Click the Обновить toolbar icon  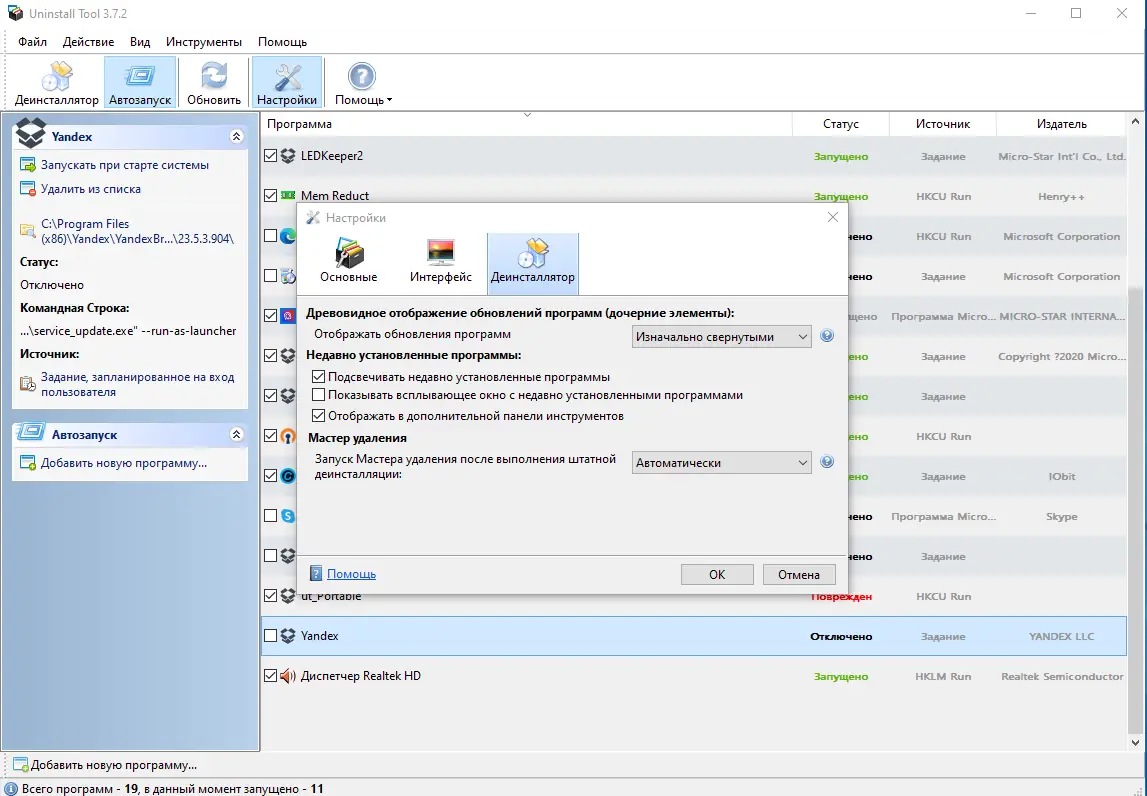coord(214,83)
